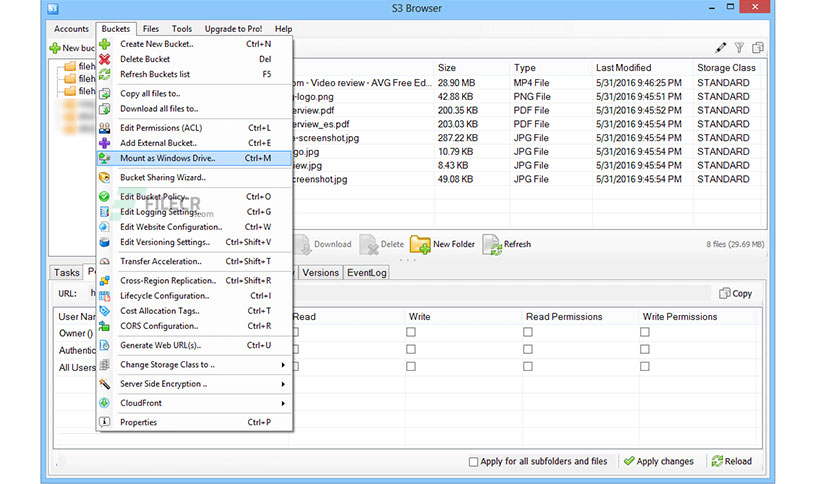836x484 pixels.
Task: Click the Server Side Encryption icon
Action: [x=104, y=384]
